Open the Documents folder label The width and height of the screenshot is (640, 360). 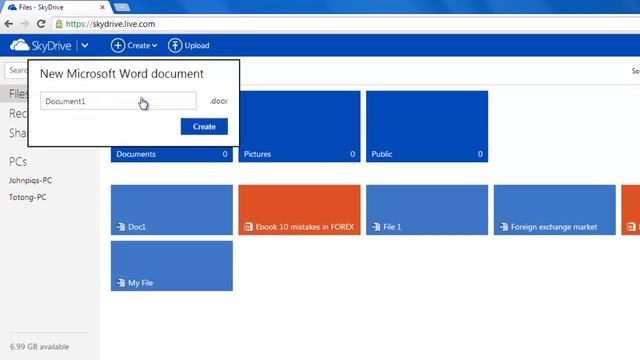(136, 154)
